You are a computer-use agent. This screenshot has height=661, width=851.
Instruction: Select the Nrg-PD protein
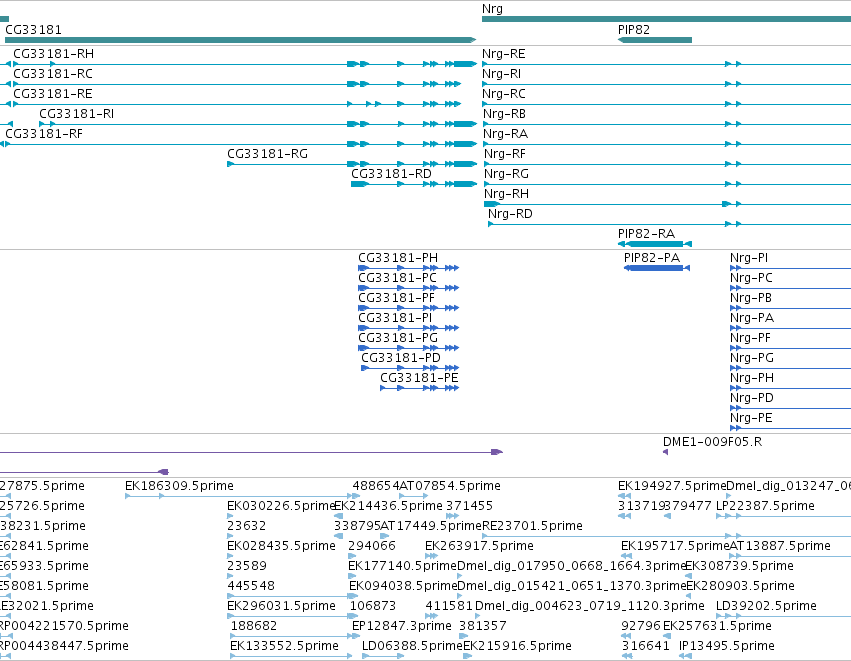tap(752, 398)
